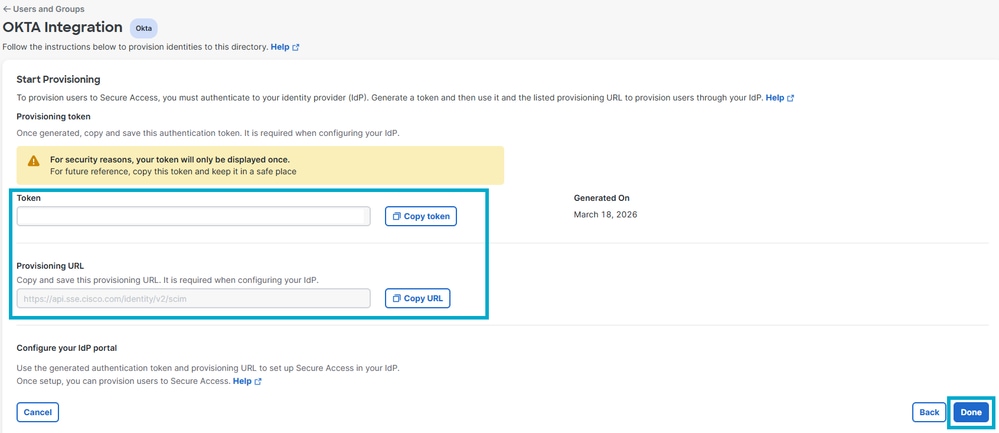
Task: Click the Done button
Action: click(x=971, y=412)
